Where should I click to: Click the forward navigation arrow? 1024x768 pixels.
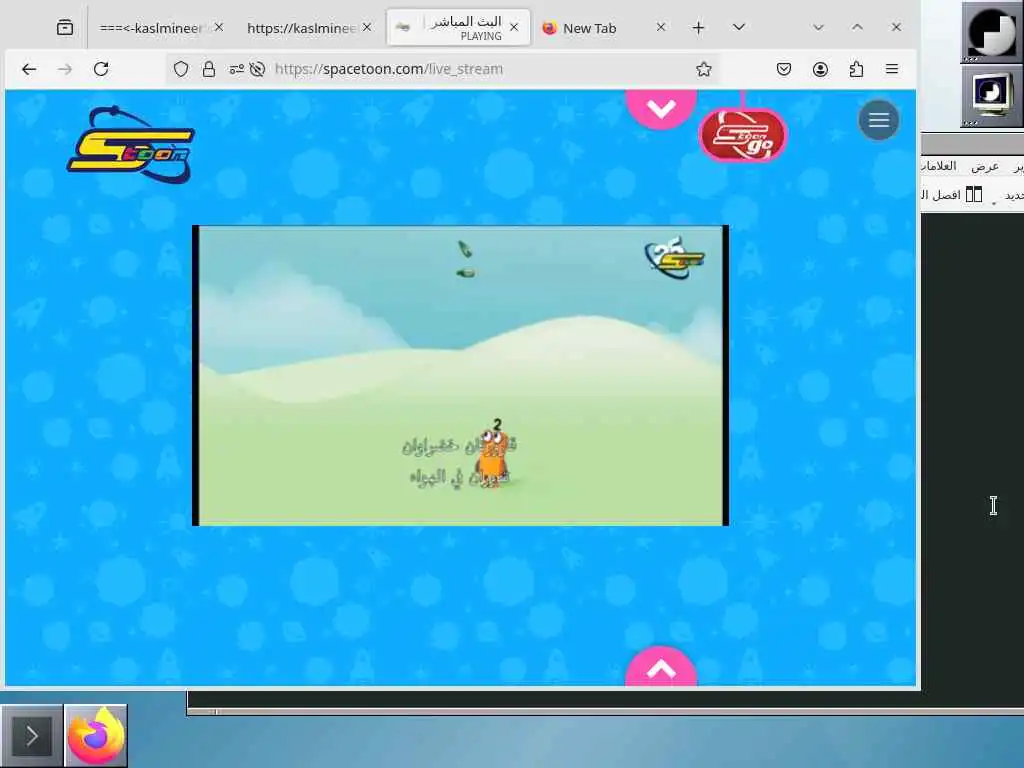pyautogui.click(x=65, y=69)
